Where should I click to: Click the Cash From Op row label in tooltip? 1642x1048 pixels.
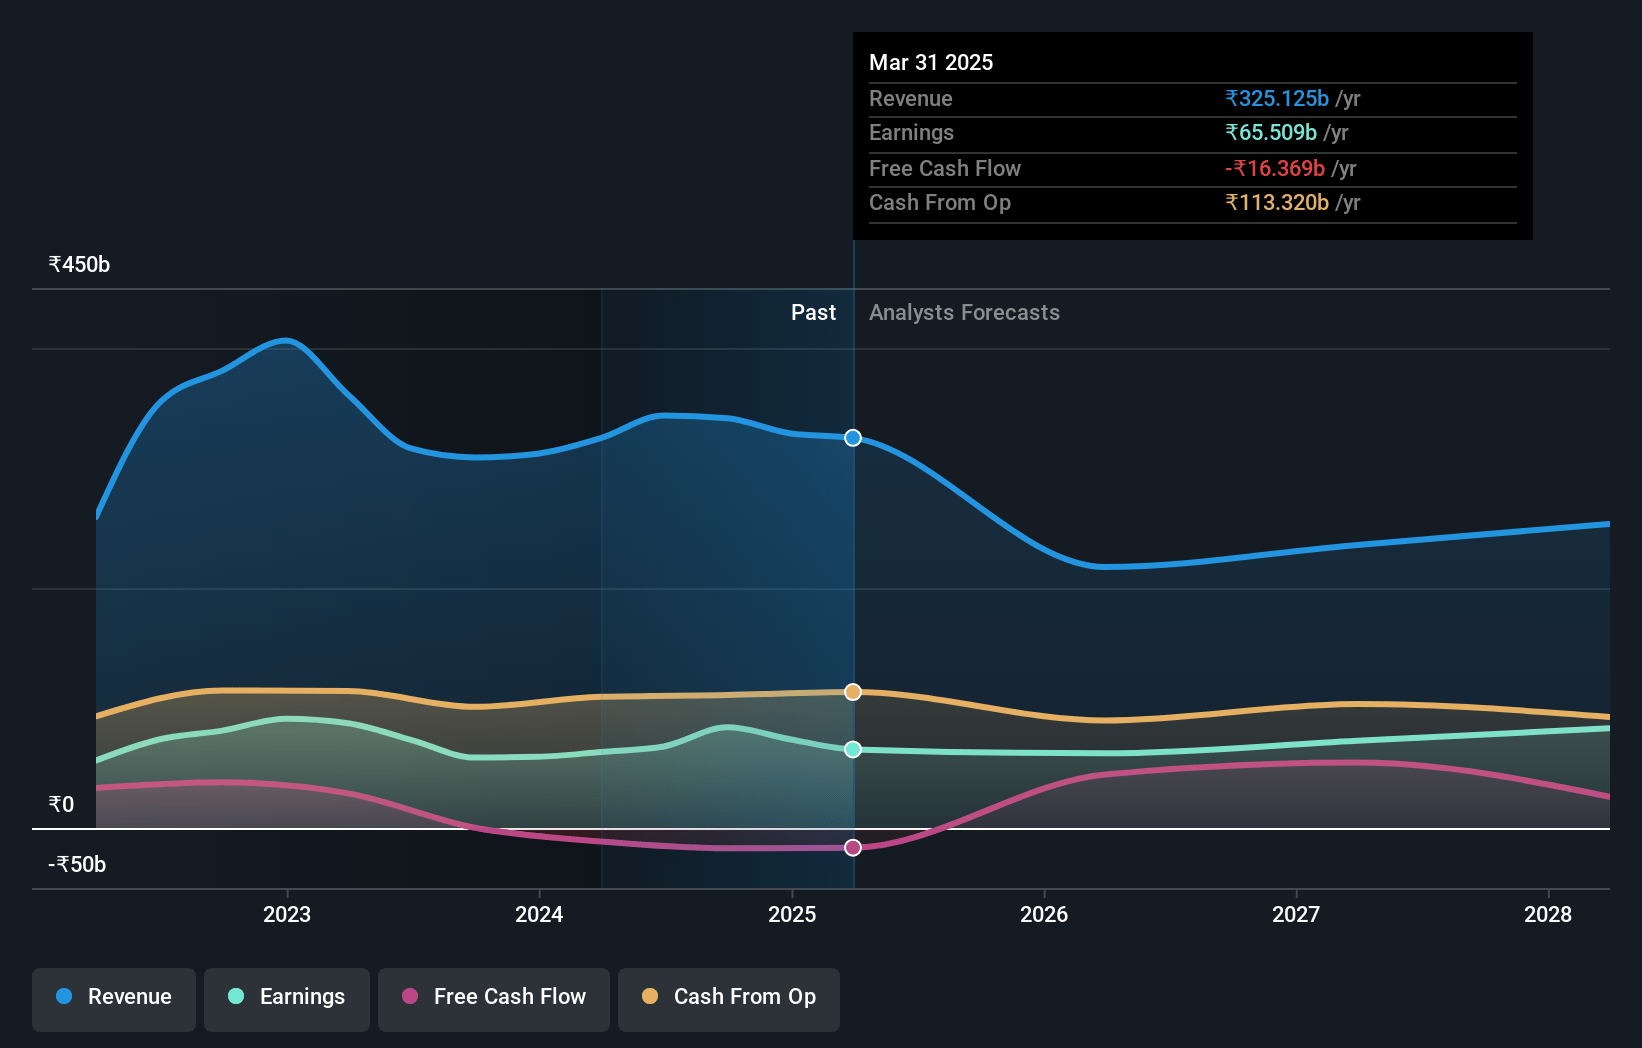point(940,203)
